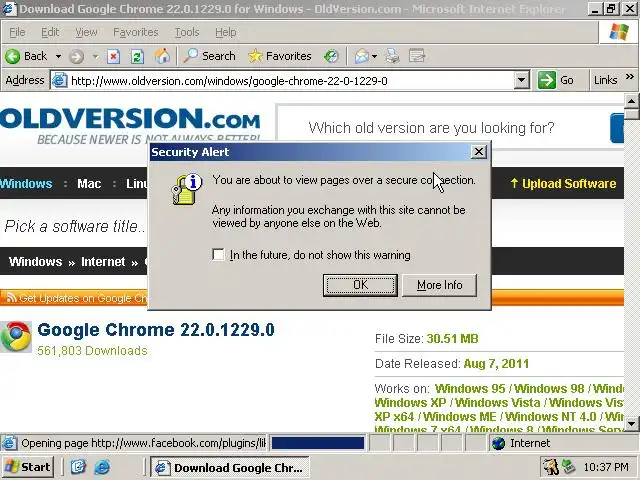Open Show Desktop quick launch icon
Viewport: 640px width, 480px height.
pyautogui.click(x=78, y=467)
